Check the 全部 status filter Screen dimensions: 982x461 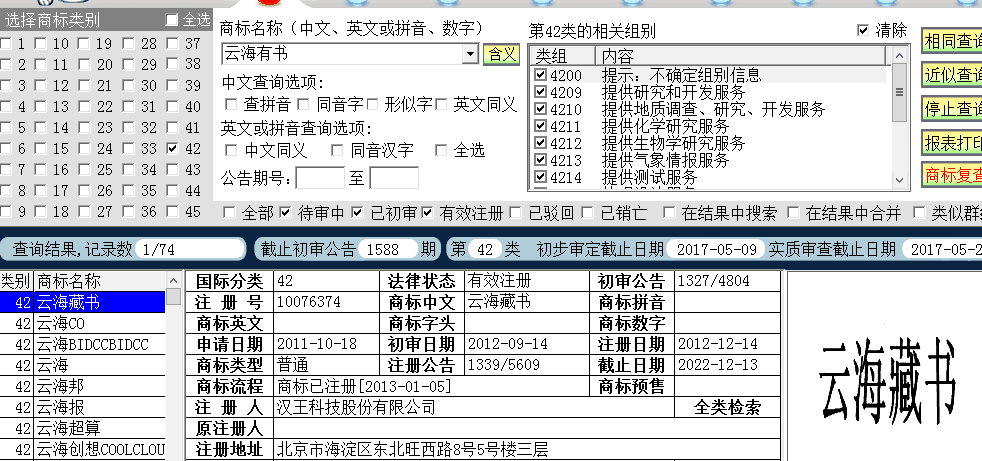(230, 213)
